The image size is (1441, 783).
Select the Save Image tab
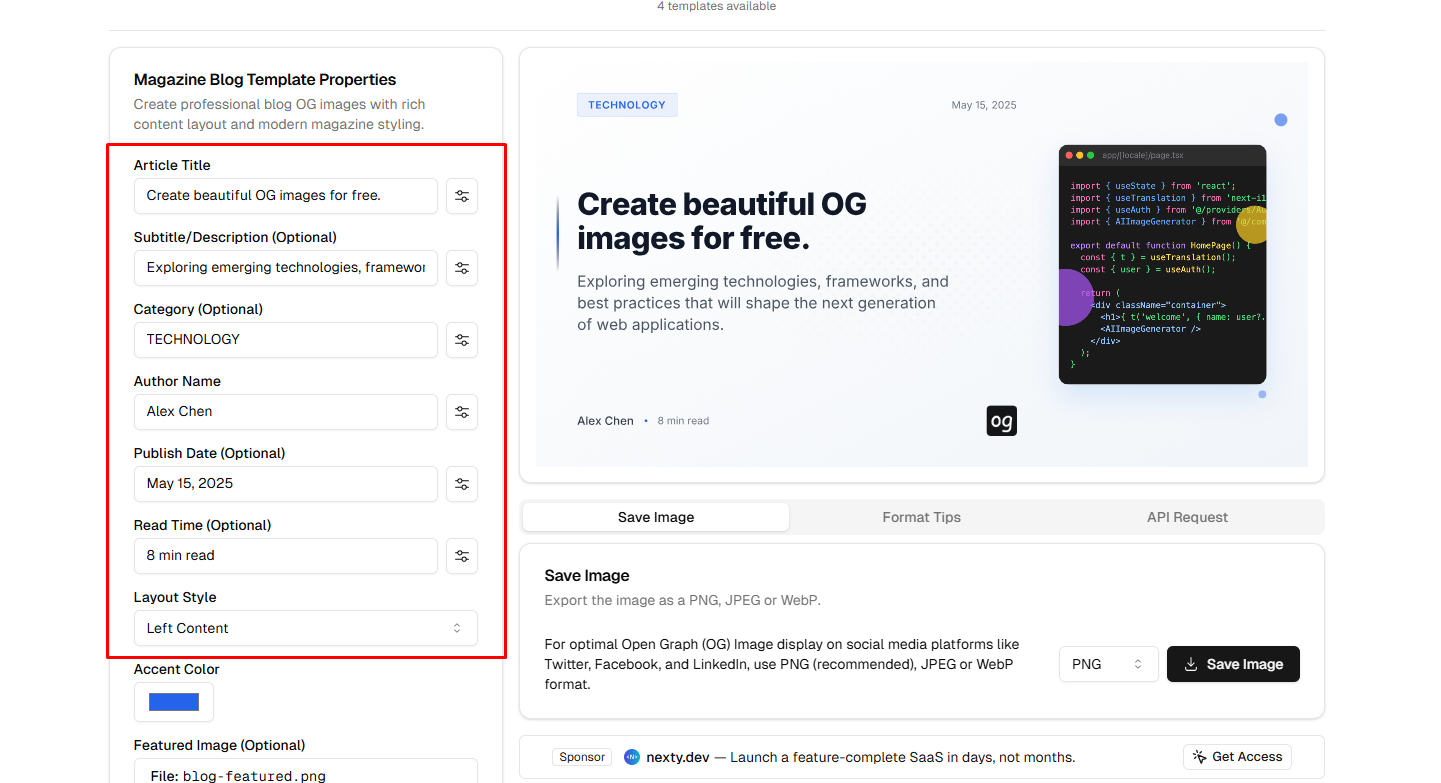[x=656, y=517]
